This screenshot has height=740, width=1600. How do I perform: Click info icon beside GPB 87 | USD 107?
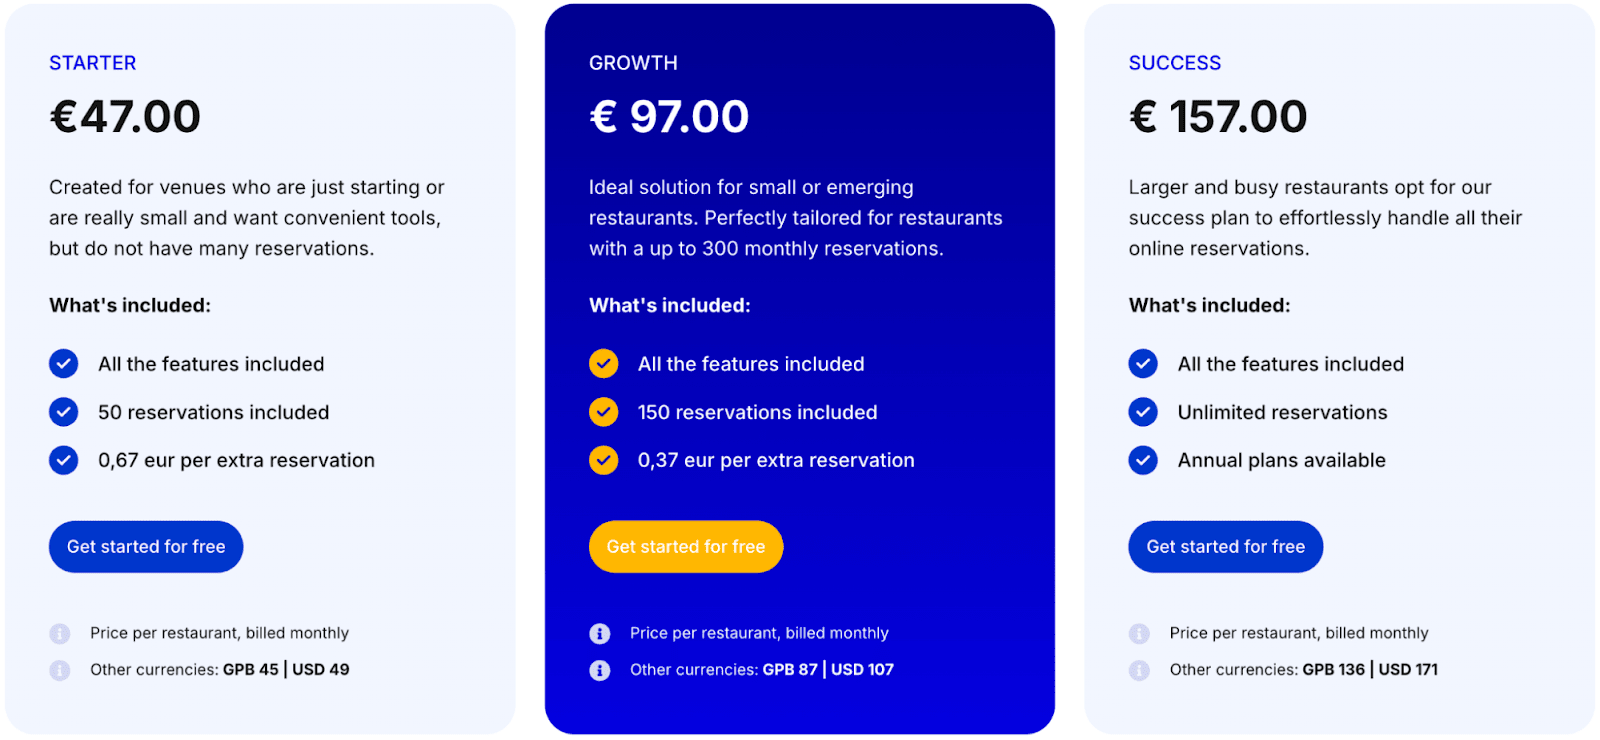(600, 671)
